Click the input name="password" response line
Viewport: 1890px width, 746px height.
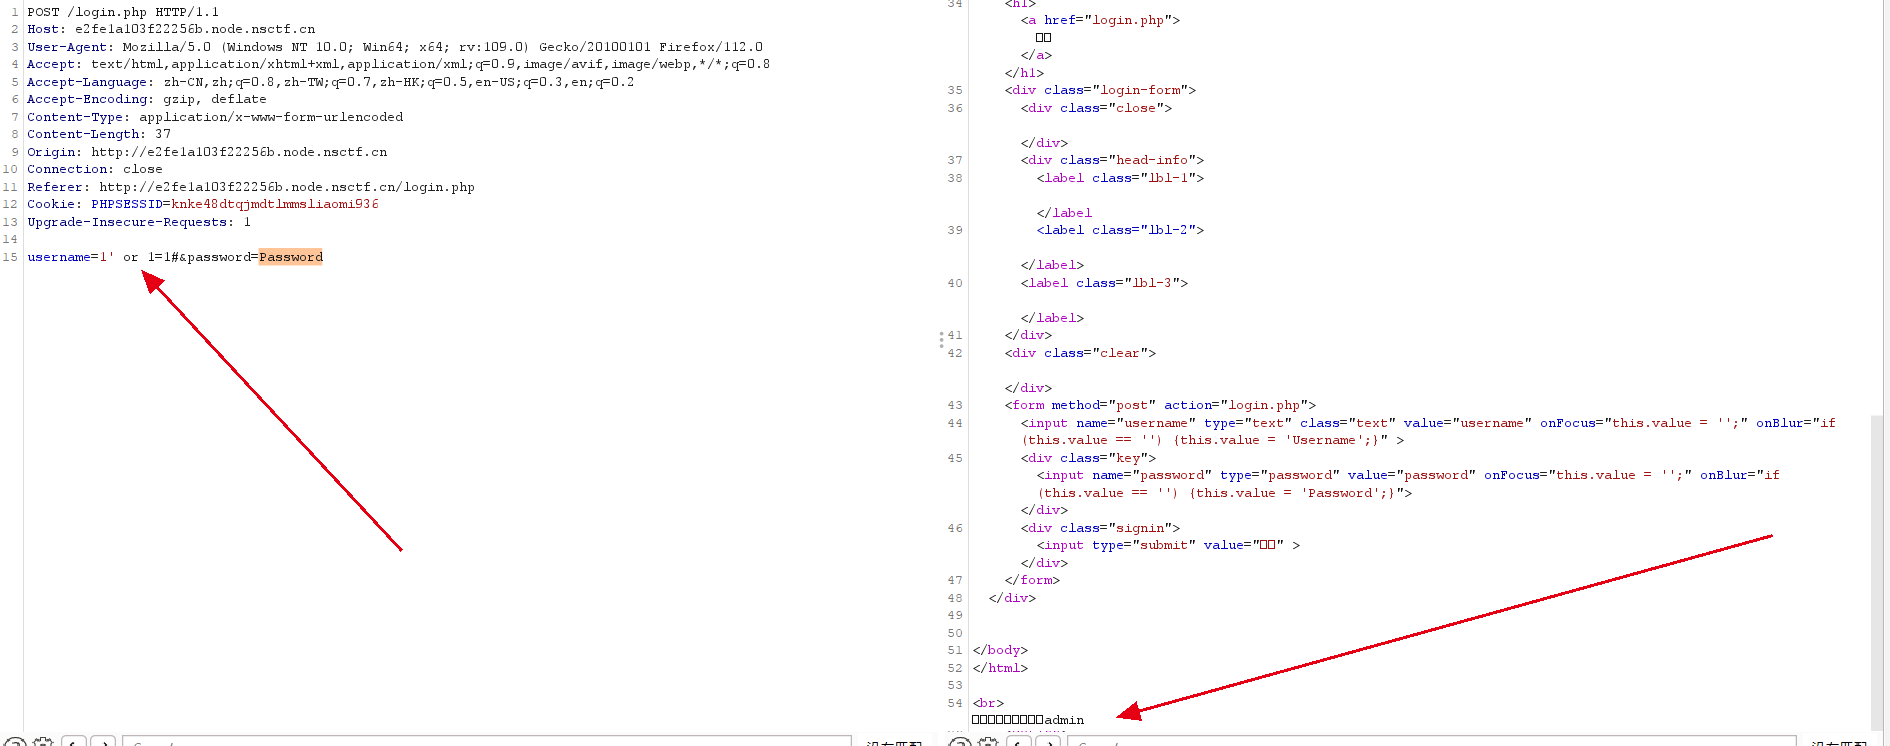coord(1408,484)
